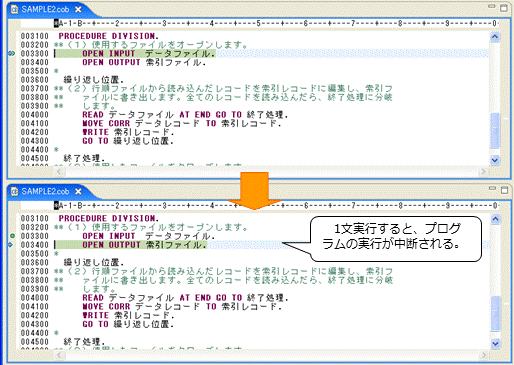Click the READ statement line in upper editor
This screenshot has width=514, height=365.
point(185,115)
